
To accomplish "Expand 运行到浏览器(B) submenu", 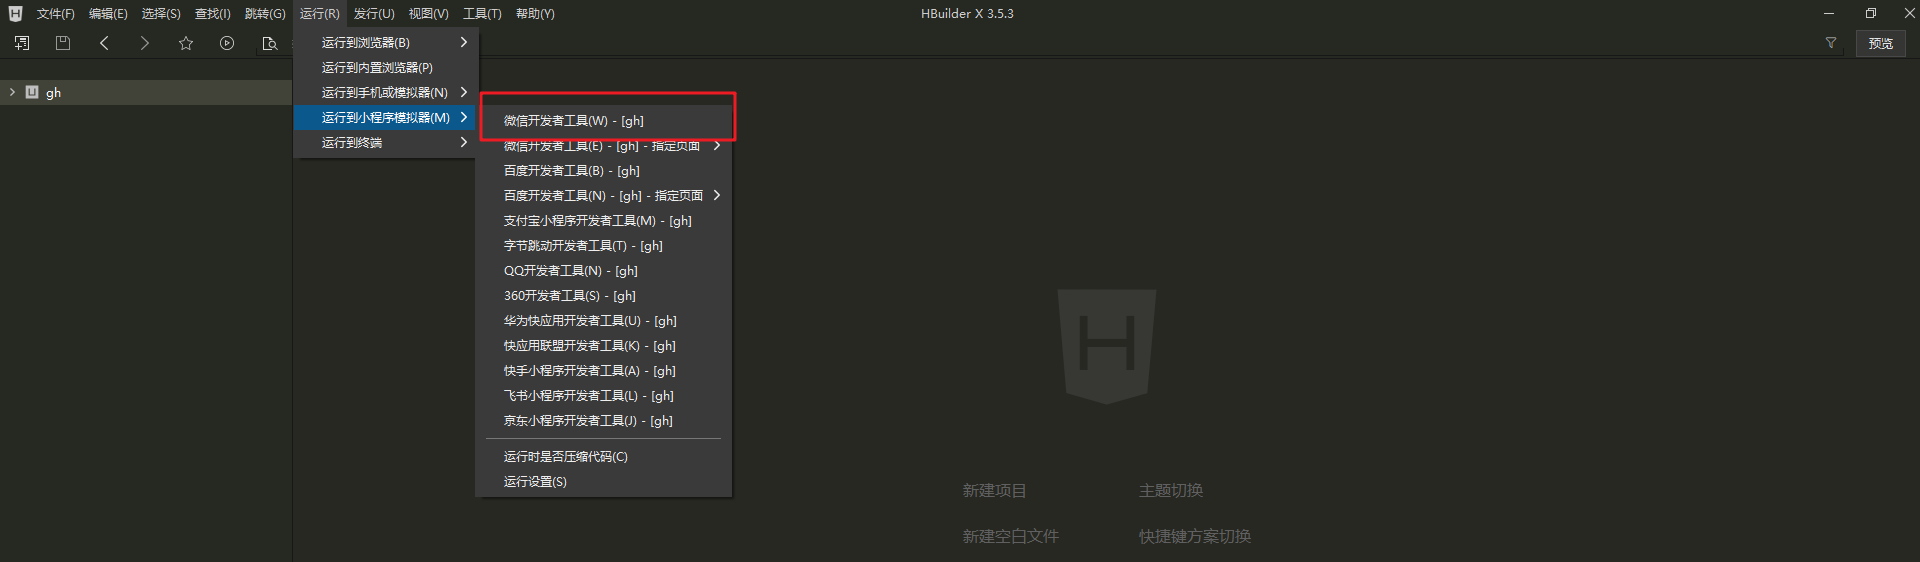I will point(386,42).
